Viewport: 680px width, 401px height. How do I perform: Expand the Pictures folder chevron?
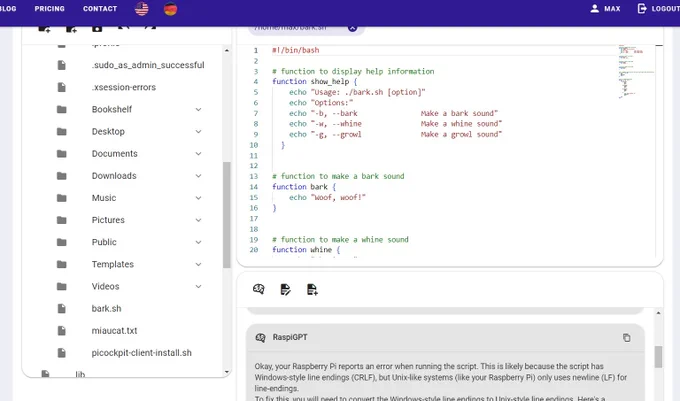pos(198,220)
